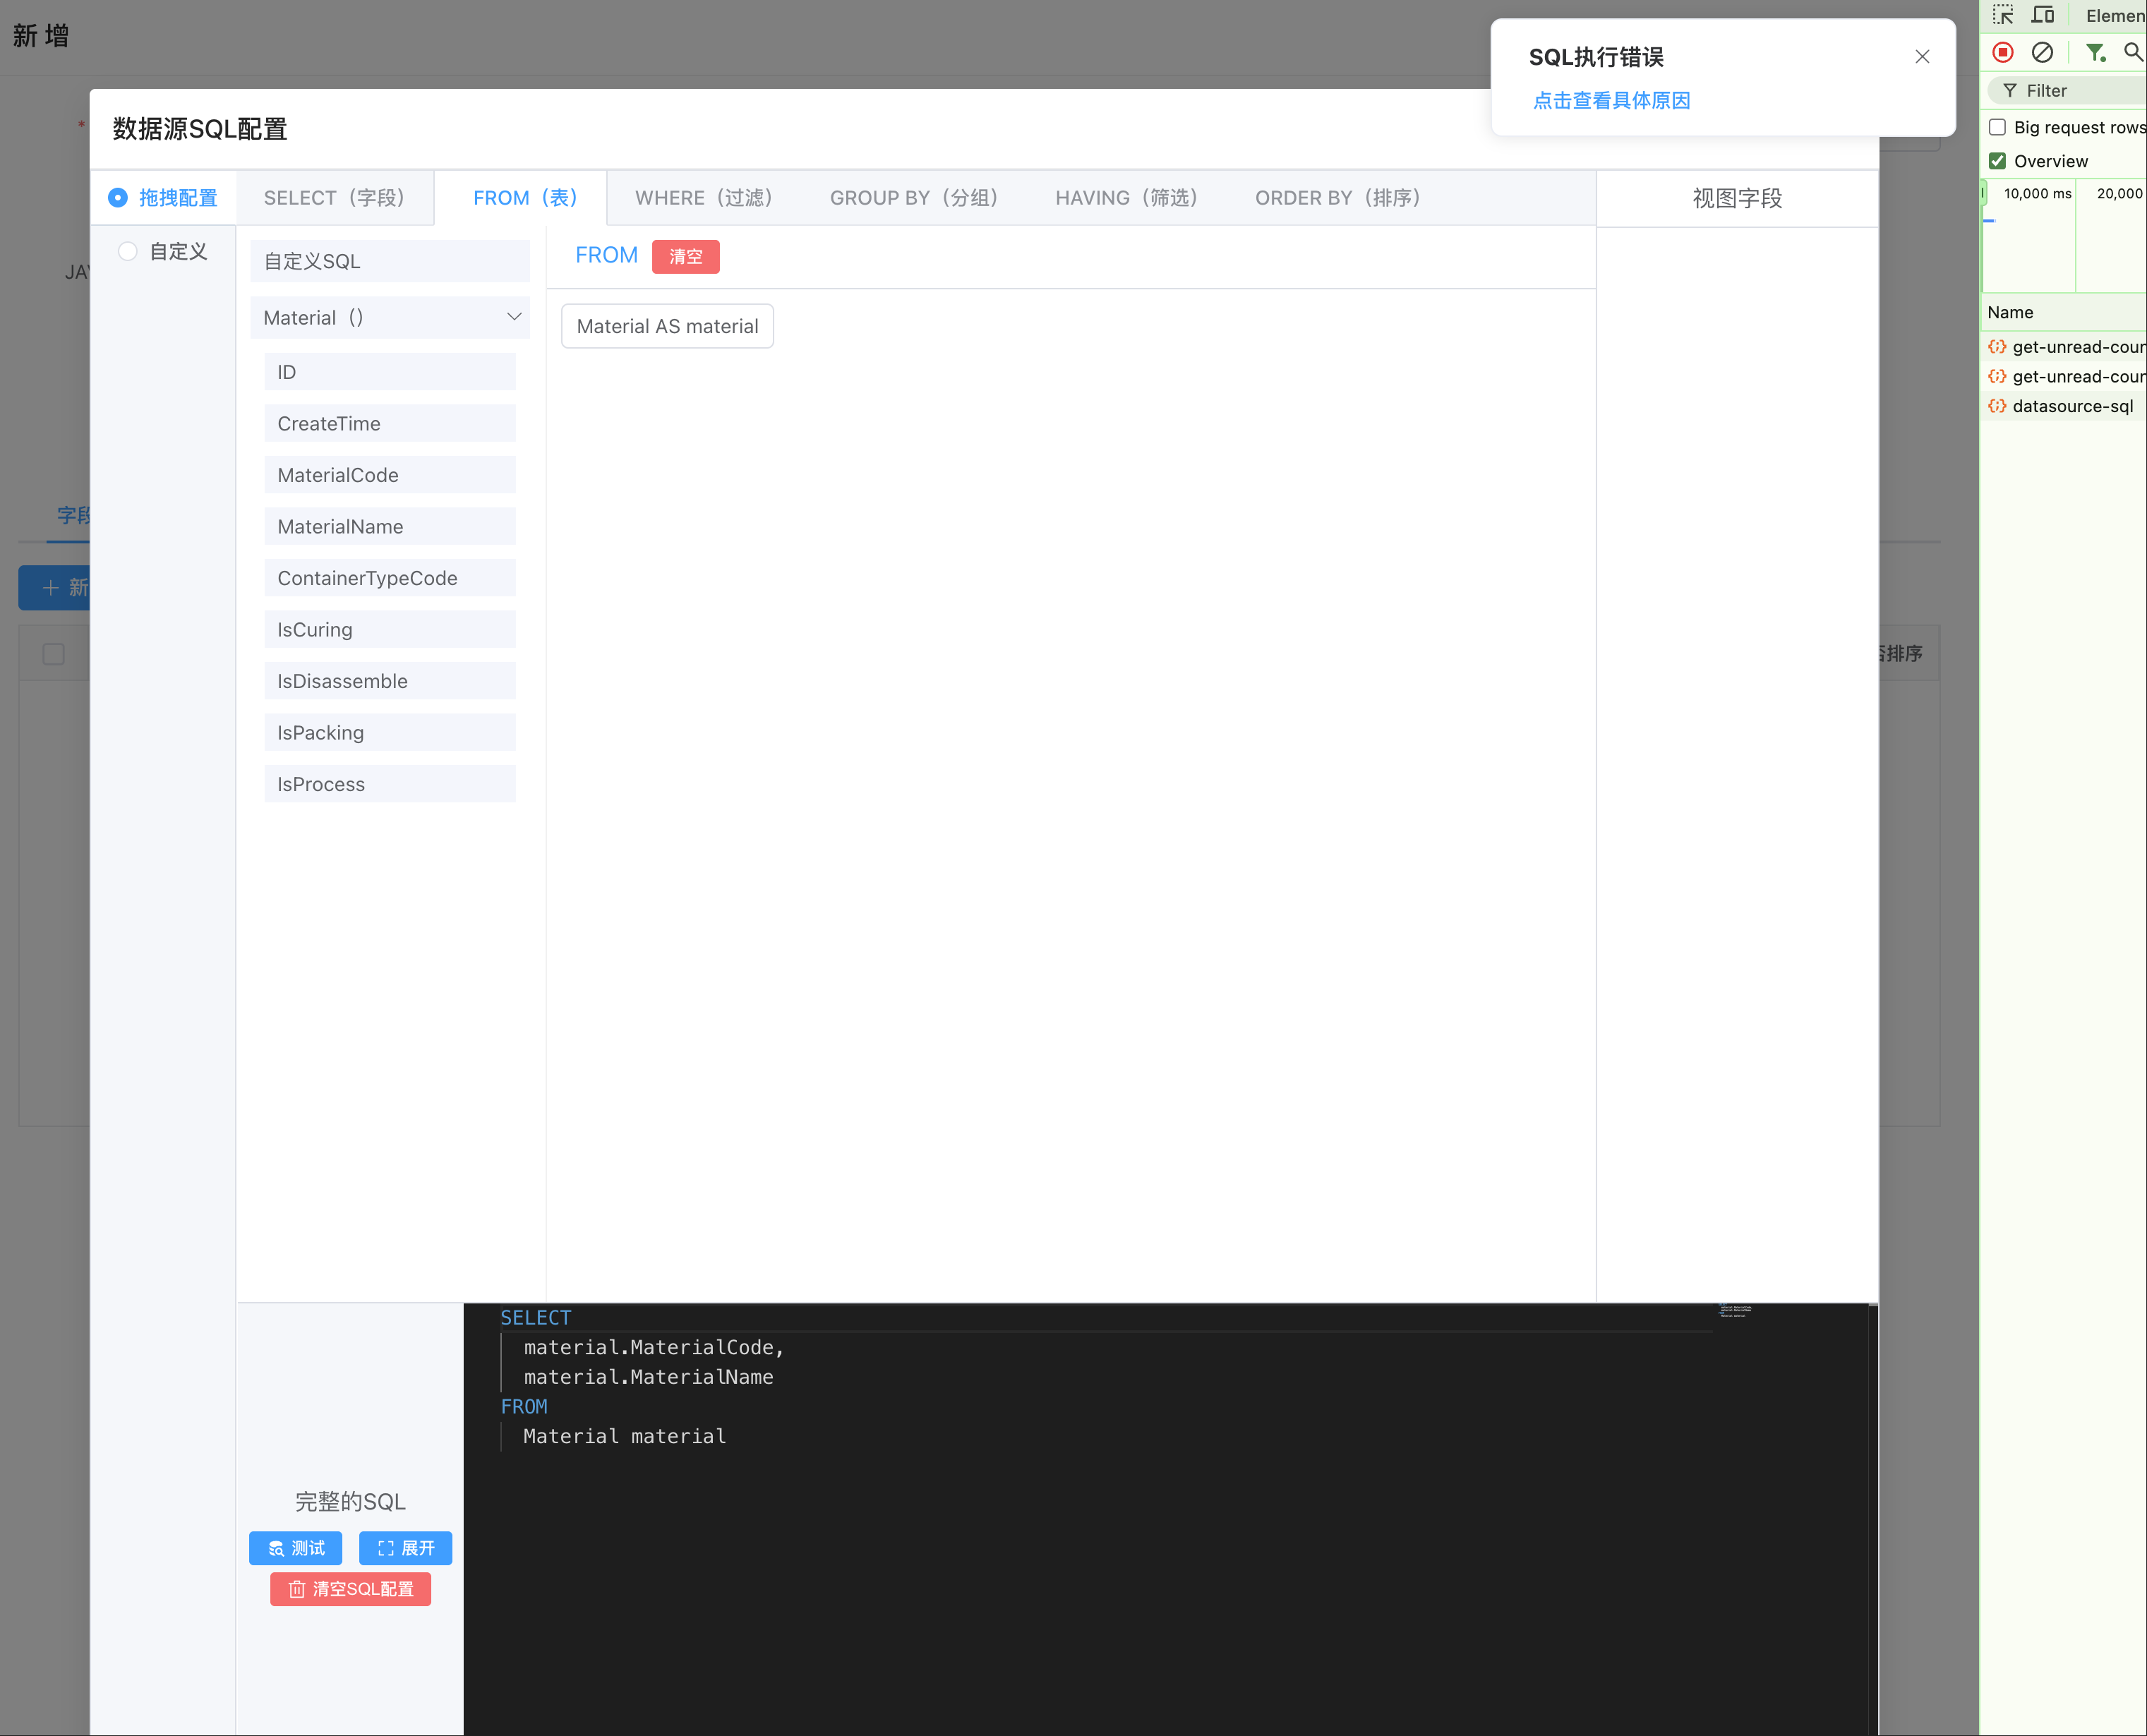Toggle the network filter funnel icon
Screen dimensions: 2147x1736
pos(2095,52)
